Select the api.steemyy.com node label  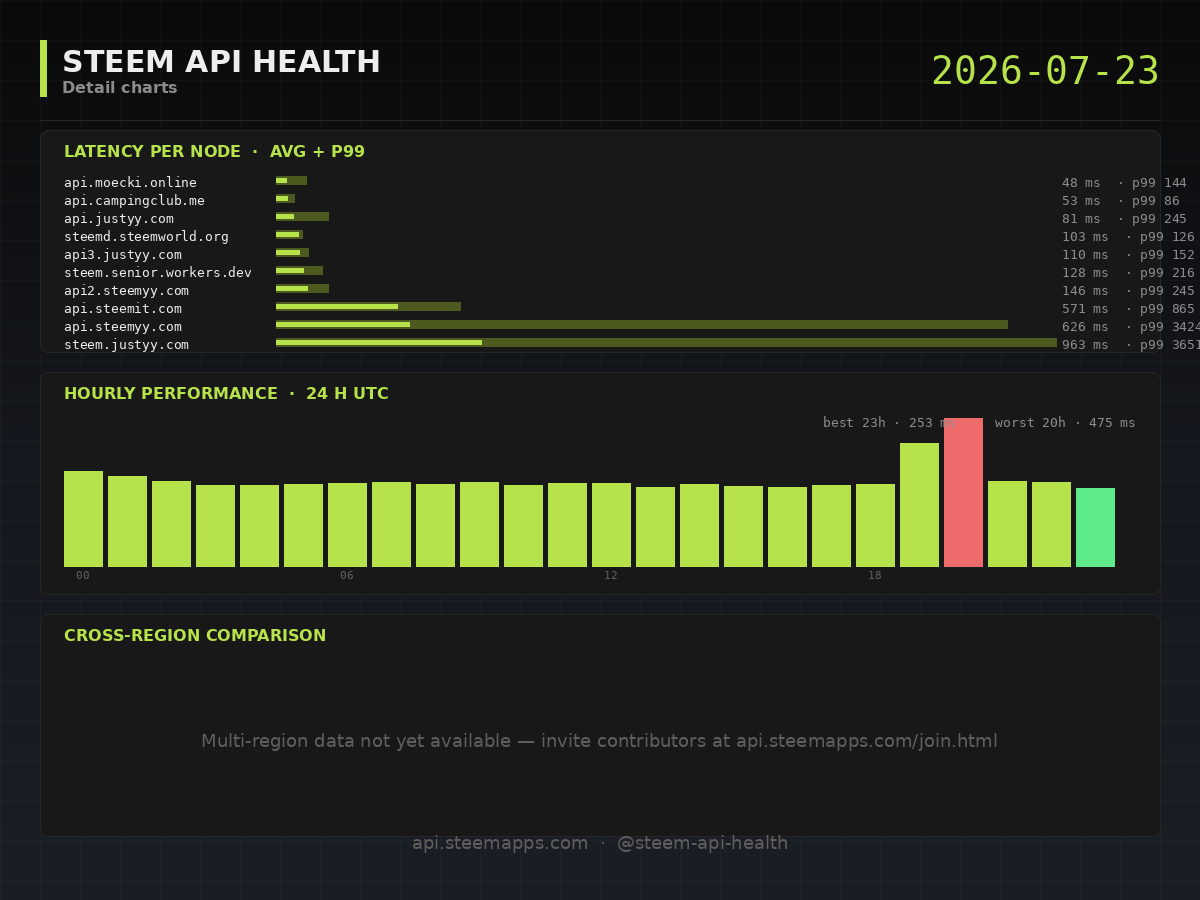coord(123,327)
